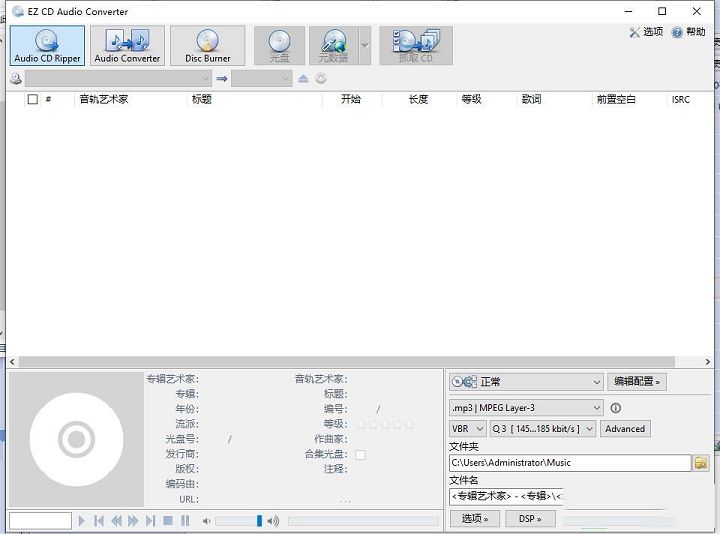Click the 歌词 column header

(x=532, y=99)
